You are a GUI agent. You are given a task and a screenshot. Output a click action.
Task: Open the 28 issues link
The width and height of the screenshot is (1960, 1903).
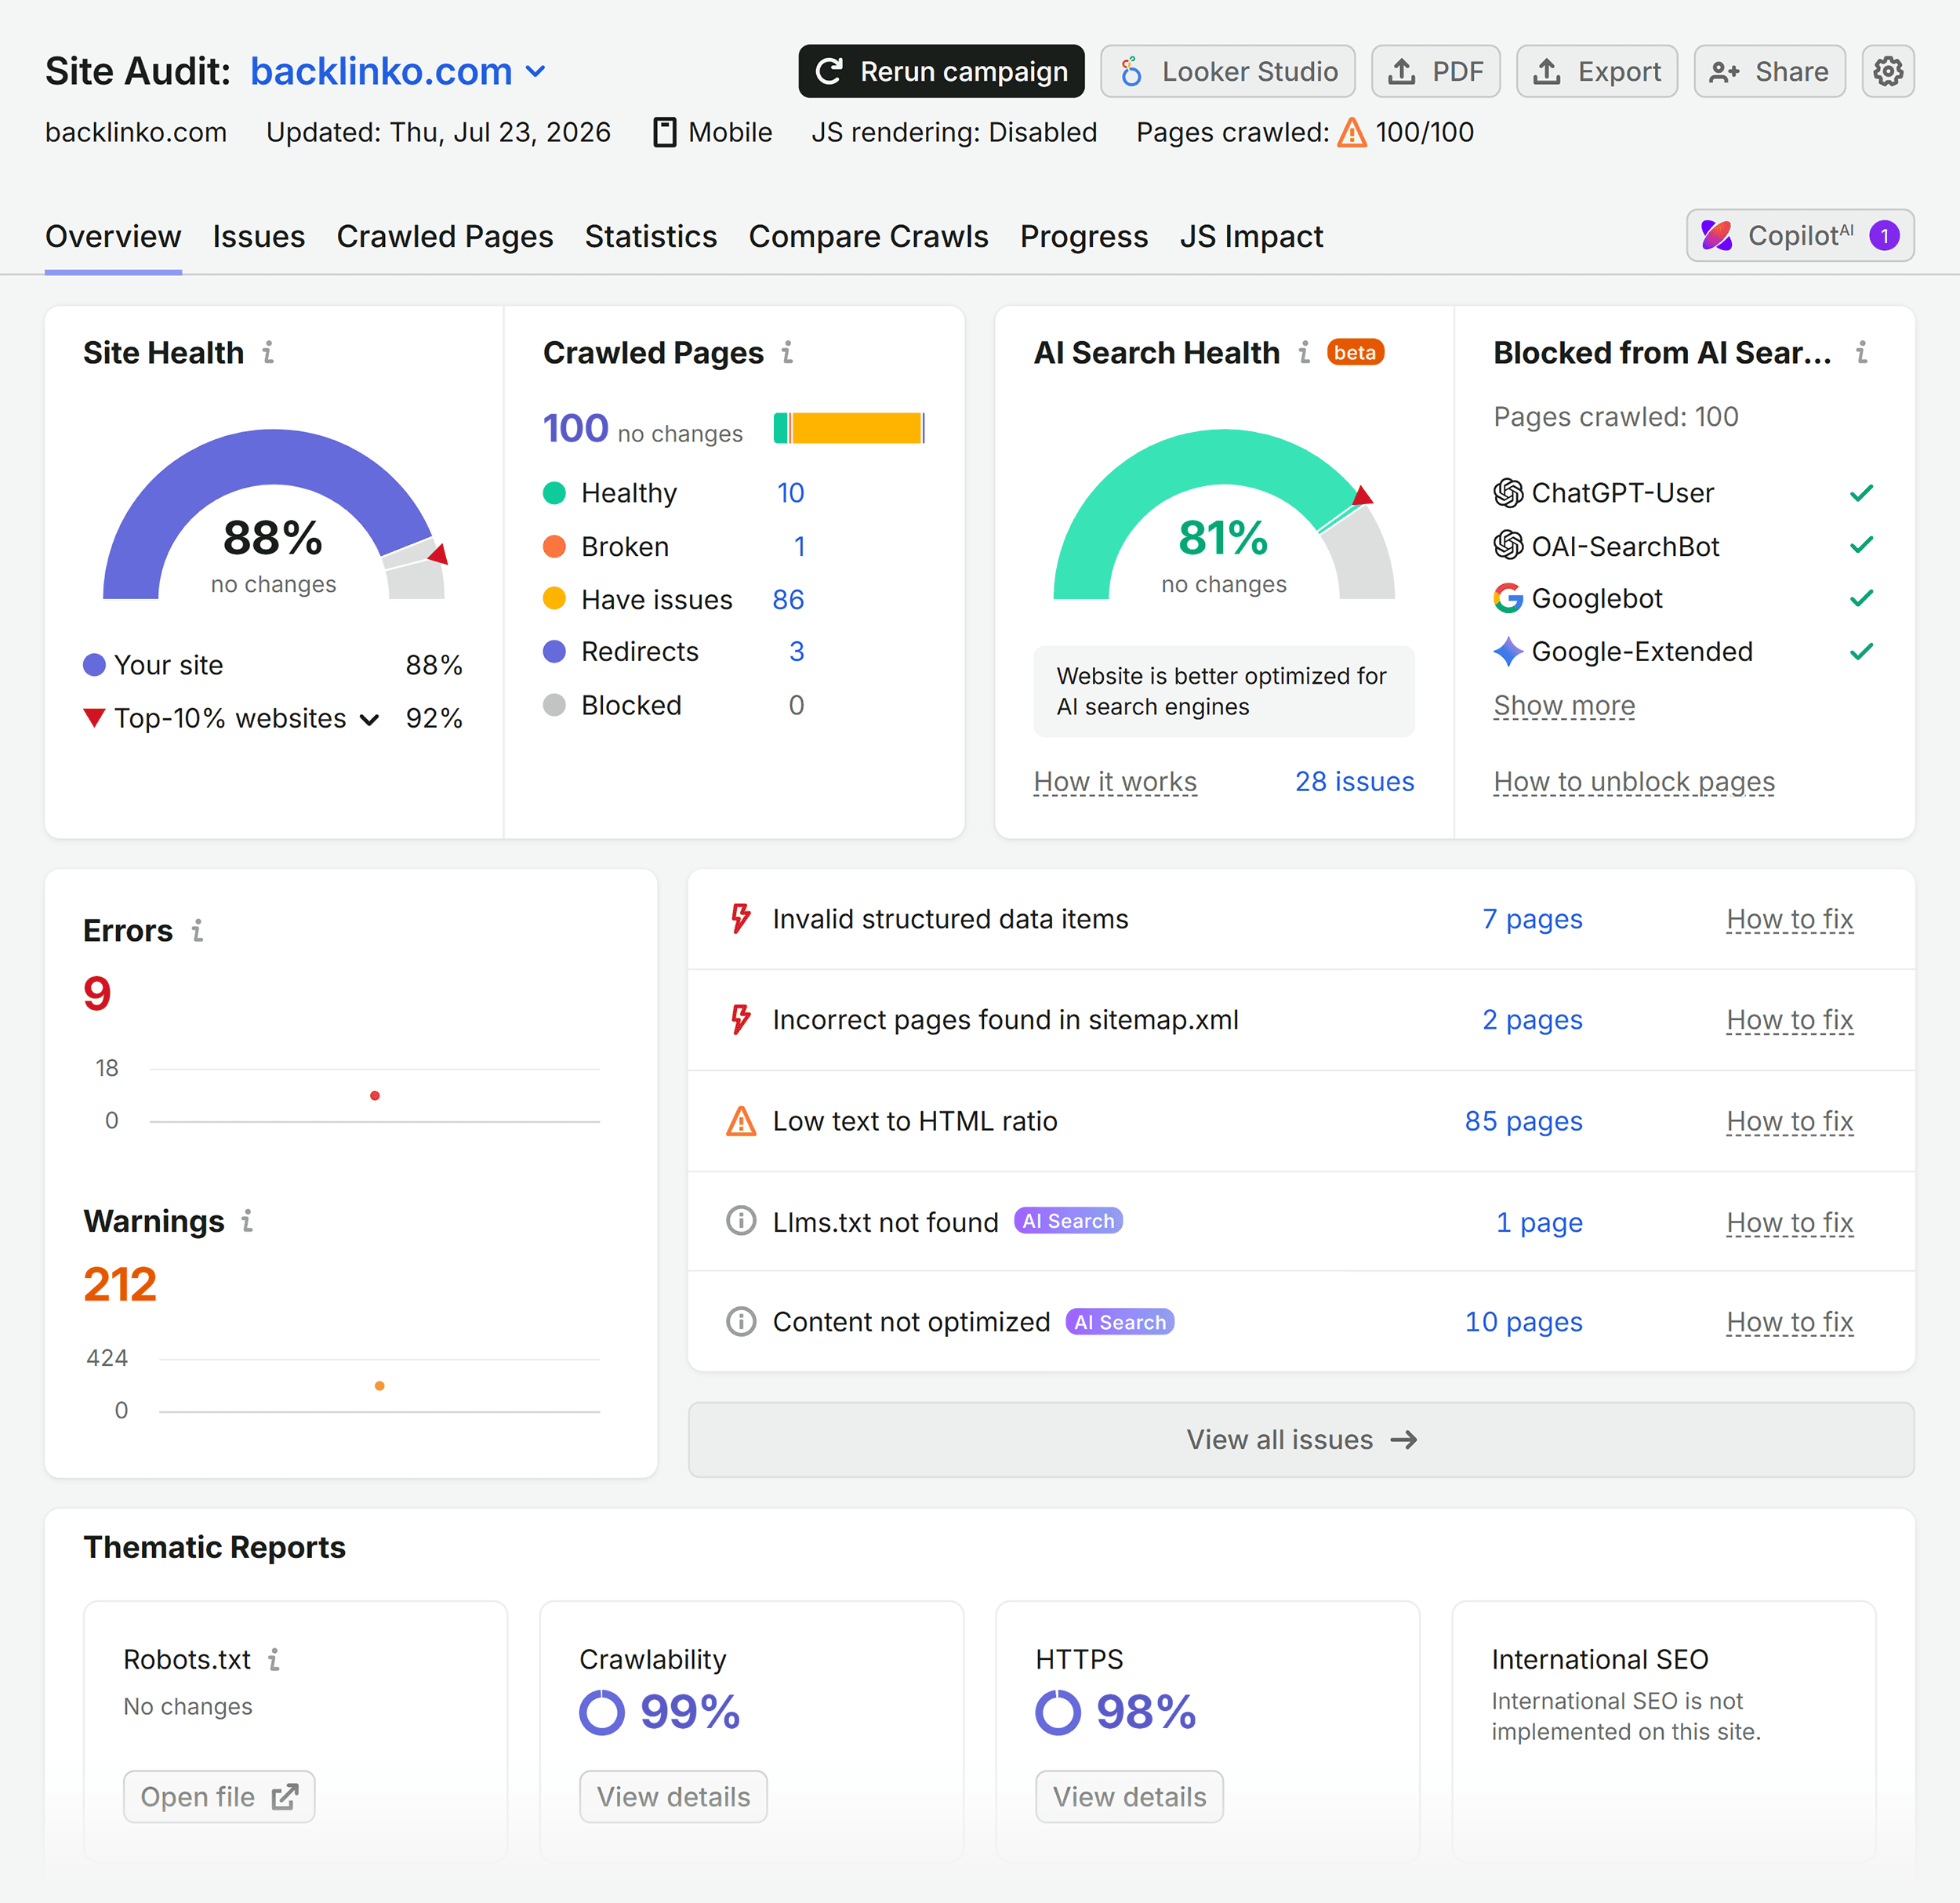coord(1354,781)
